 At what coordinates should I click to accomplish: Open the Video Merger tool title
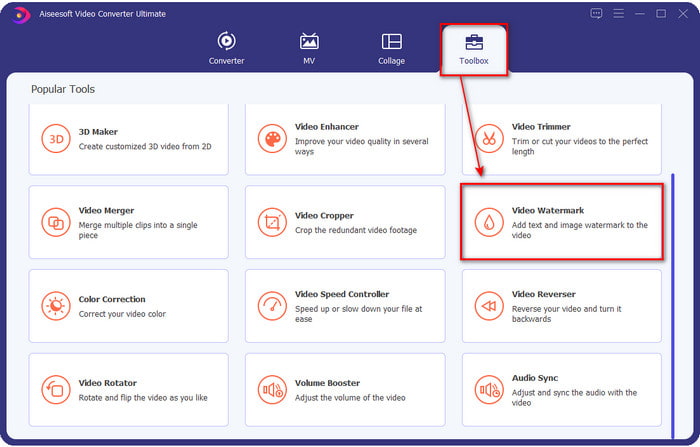pos(106,210)
